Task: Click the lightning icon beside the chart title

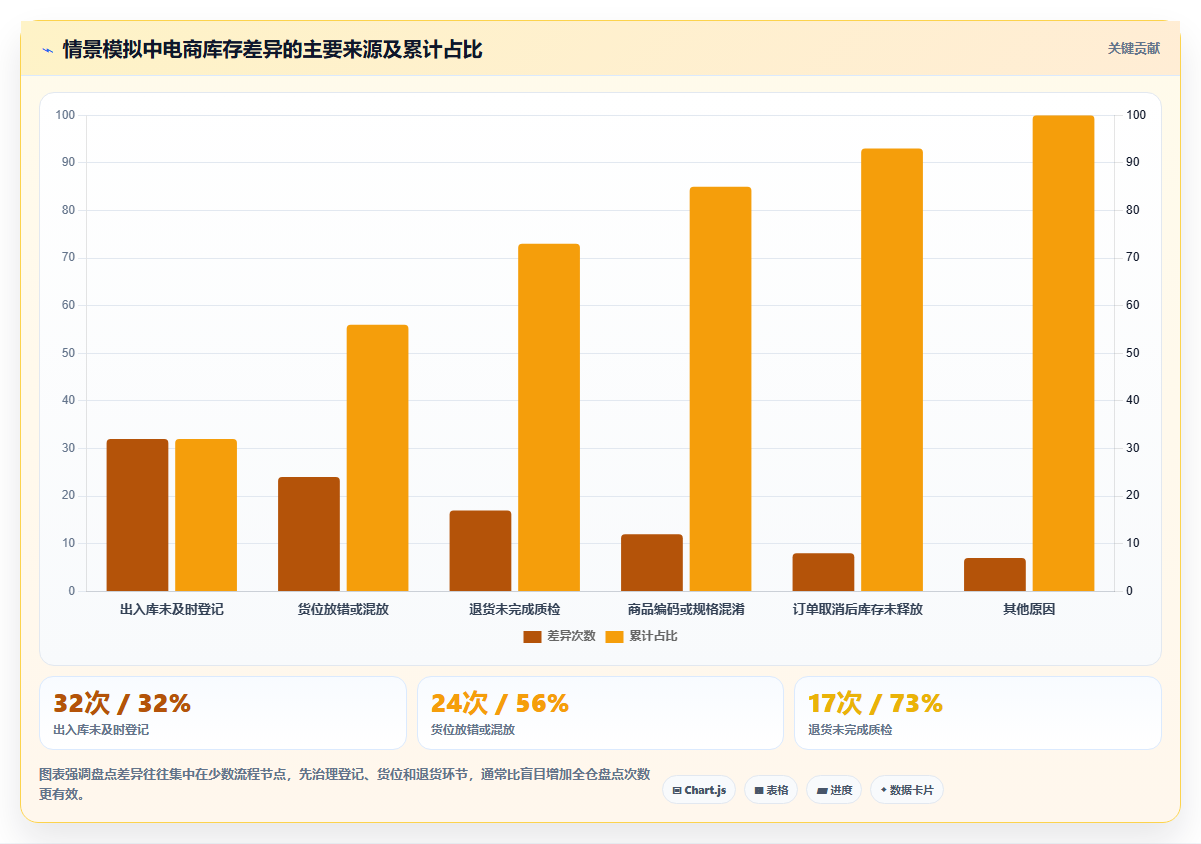Action: 47,50
